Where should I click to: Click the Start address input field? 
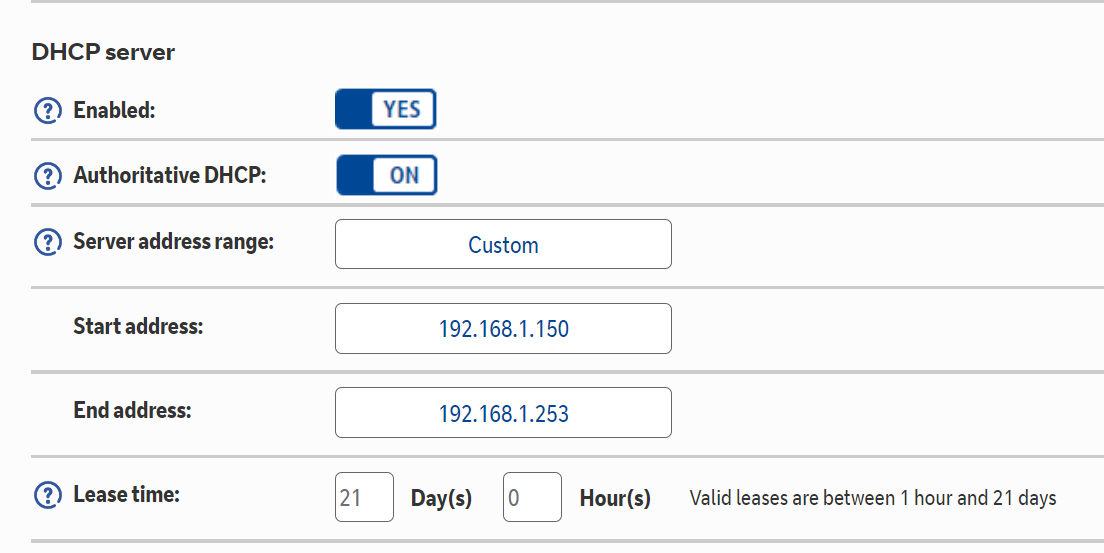(503, 328)
